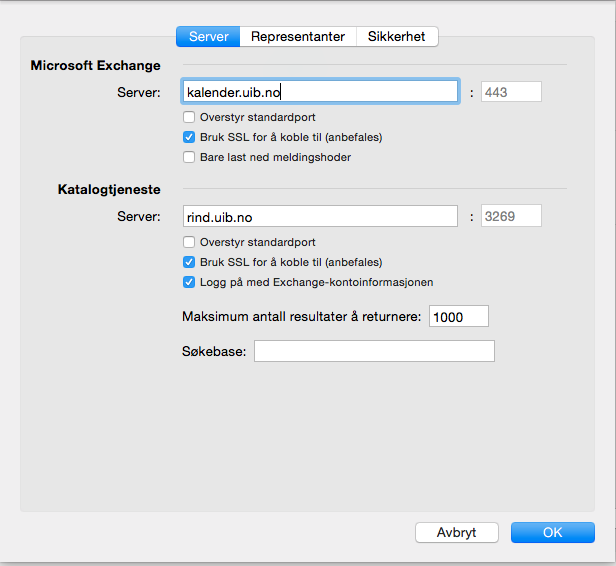
Task: Click the directory port field showing 3269
Action: coord(511,216)
